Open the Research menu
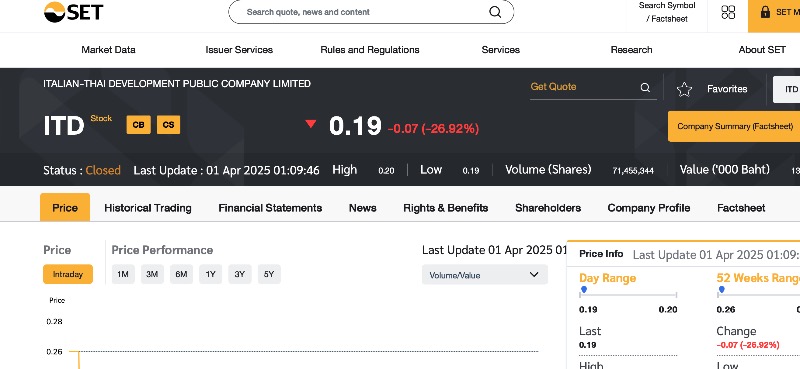Viewport: 800px width, 369px height. click(631, 50)
